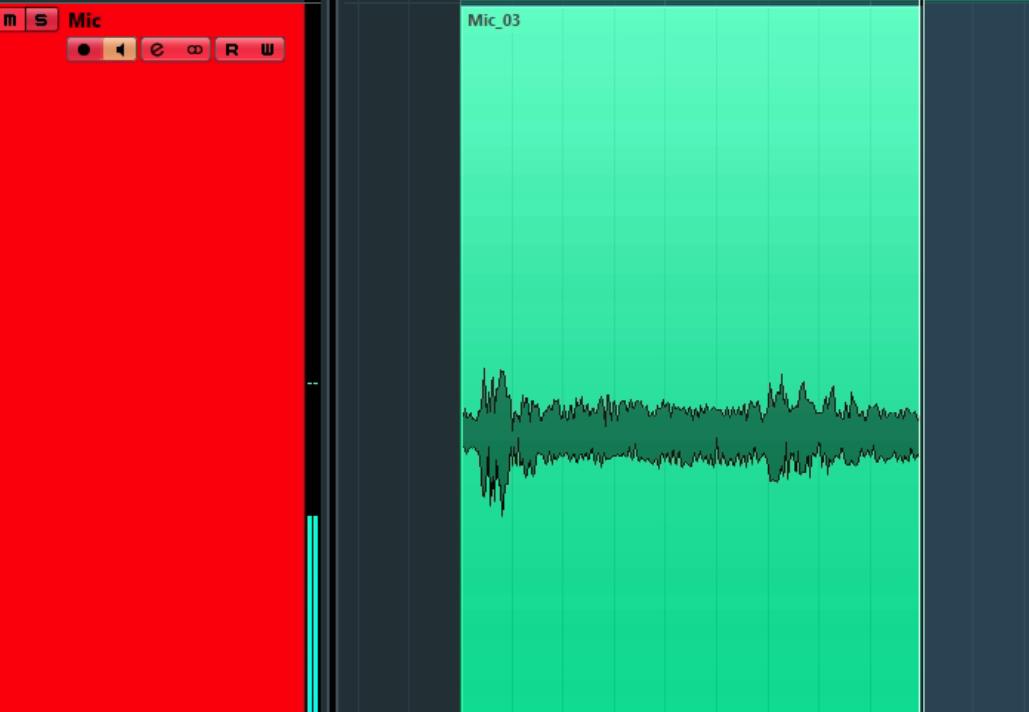Solo the Mic track
Screen dimensions: 1029x712
coord(41,20)
